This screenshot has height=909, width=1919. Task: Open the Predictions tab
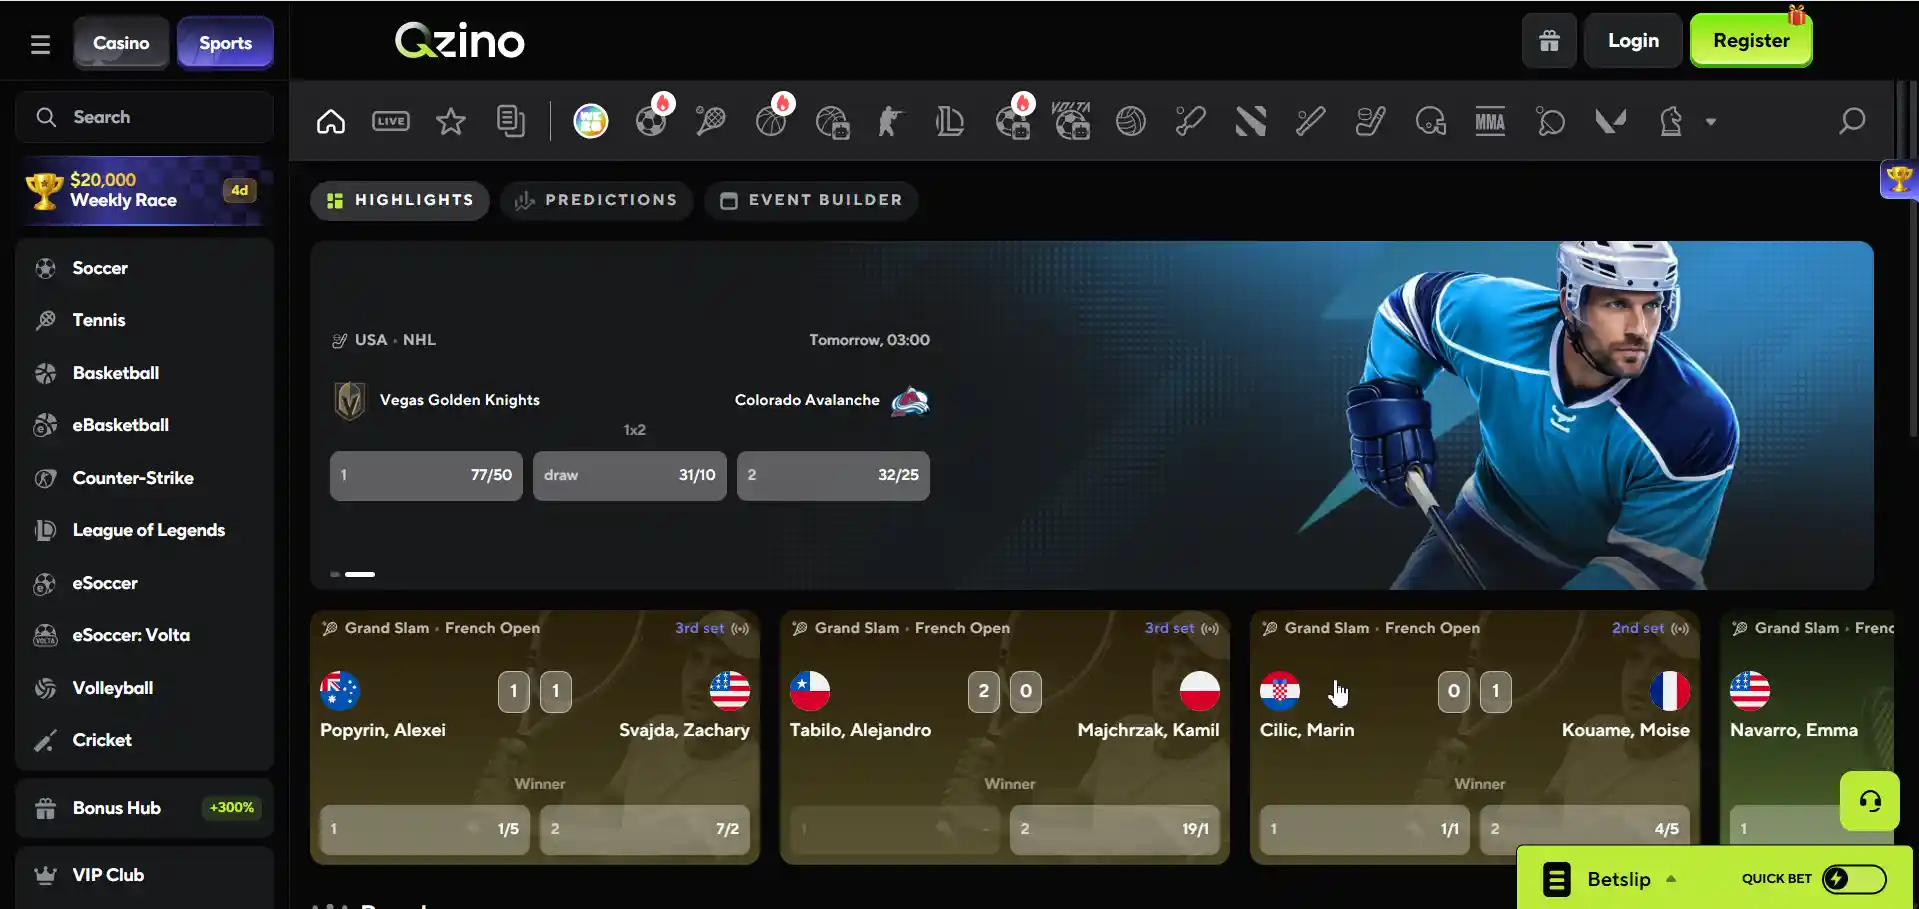597,200
